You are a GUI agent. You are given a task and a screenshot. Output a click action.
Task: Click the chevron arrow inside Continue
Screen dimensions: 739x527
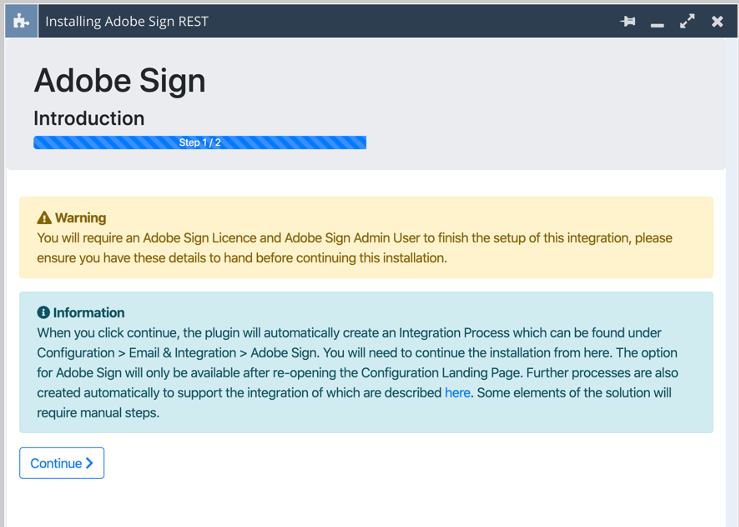point(90,463)
